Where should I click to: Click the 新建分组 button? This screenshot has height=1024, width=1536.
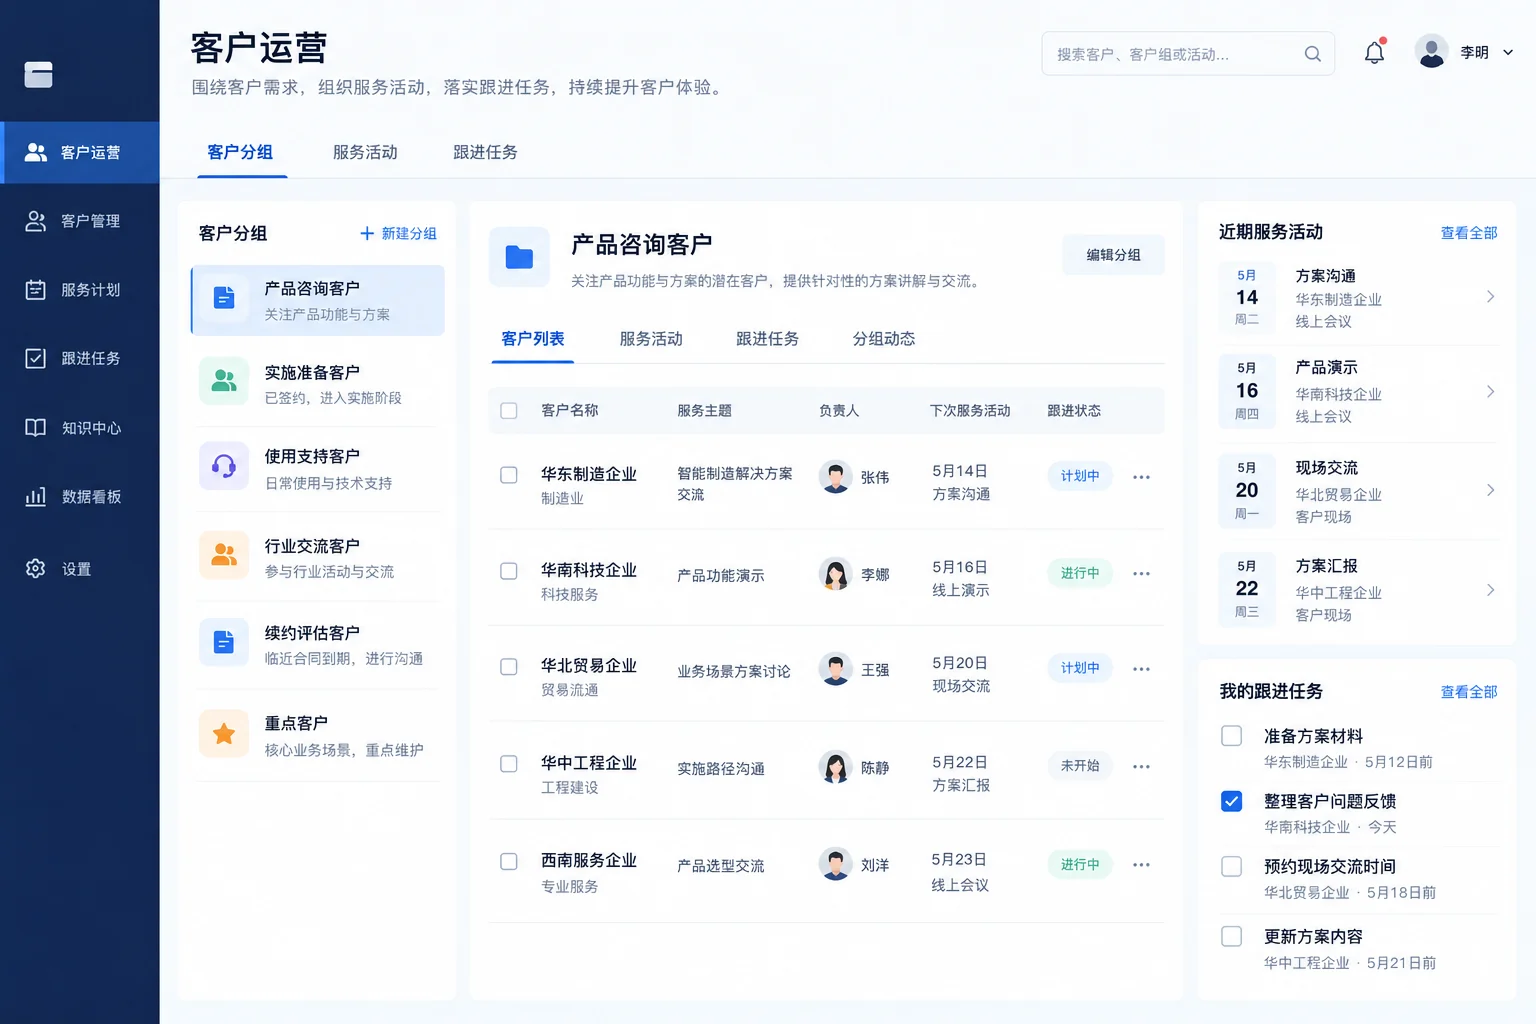point(398,233)
